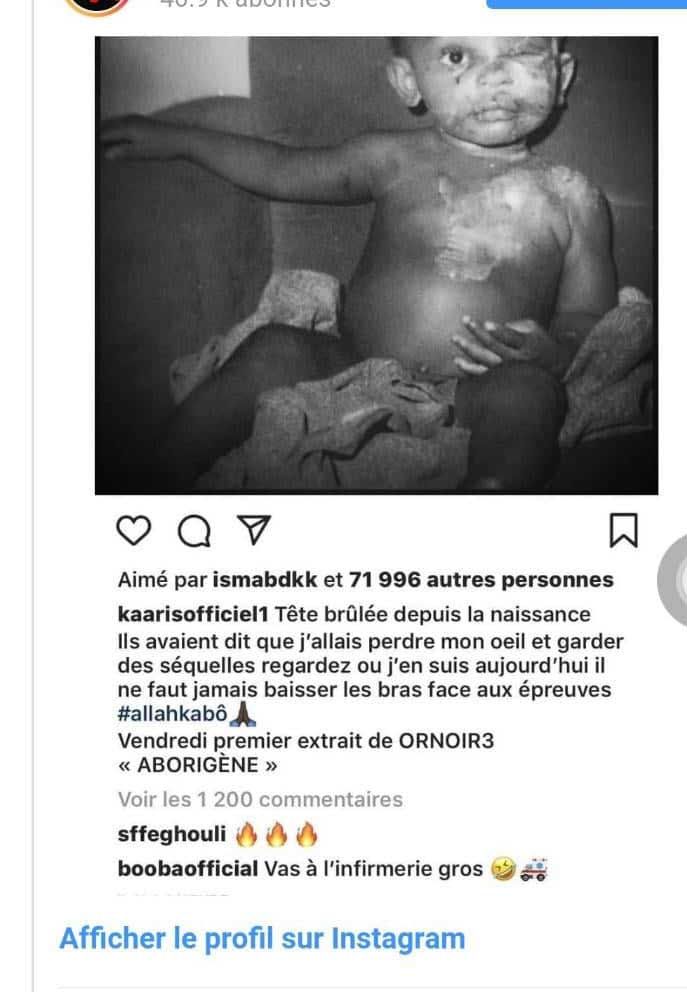View the 71 996 autres personnes likes
The image size is (687, 992).
coord(481,580)
